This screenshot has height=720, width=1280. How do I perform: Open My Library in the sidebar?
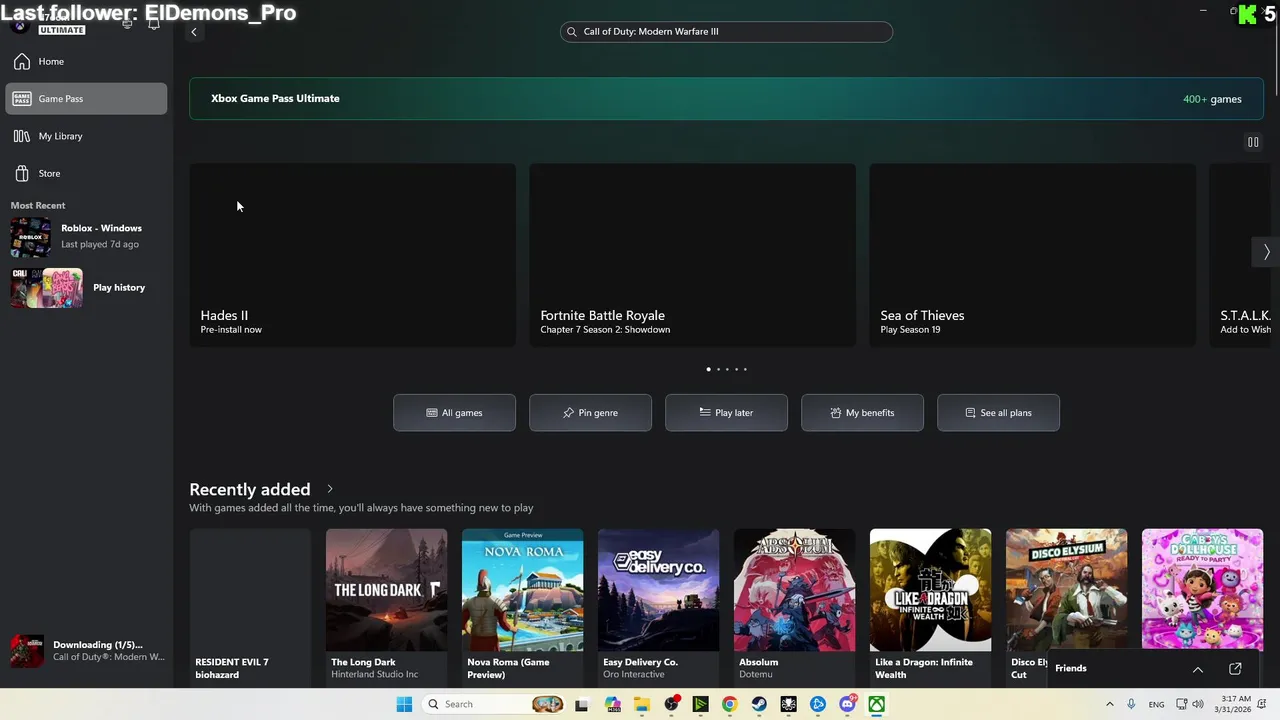pos(87,136)
